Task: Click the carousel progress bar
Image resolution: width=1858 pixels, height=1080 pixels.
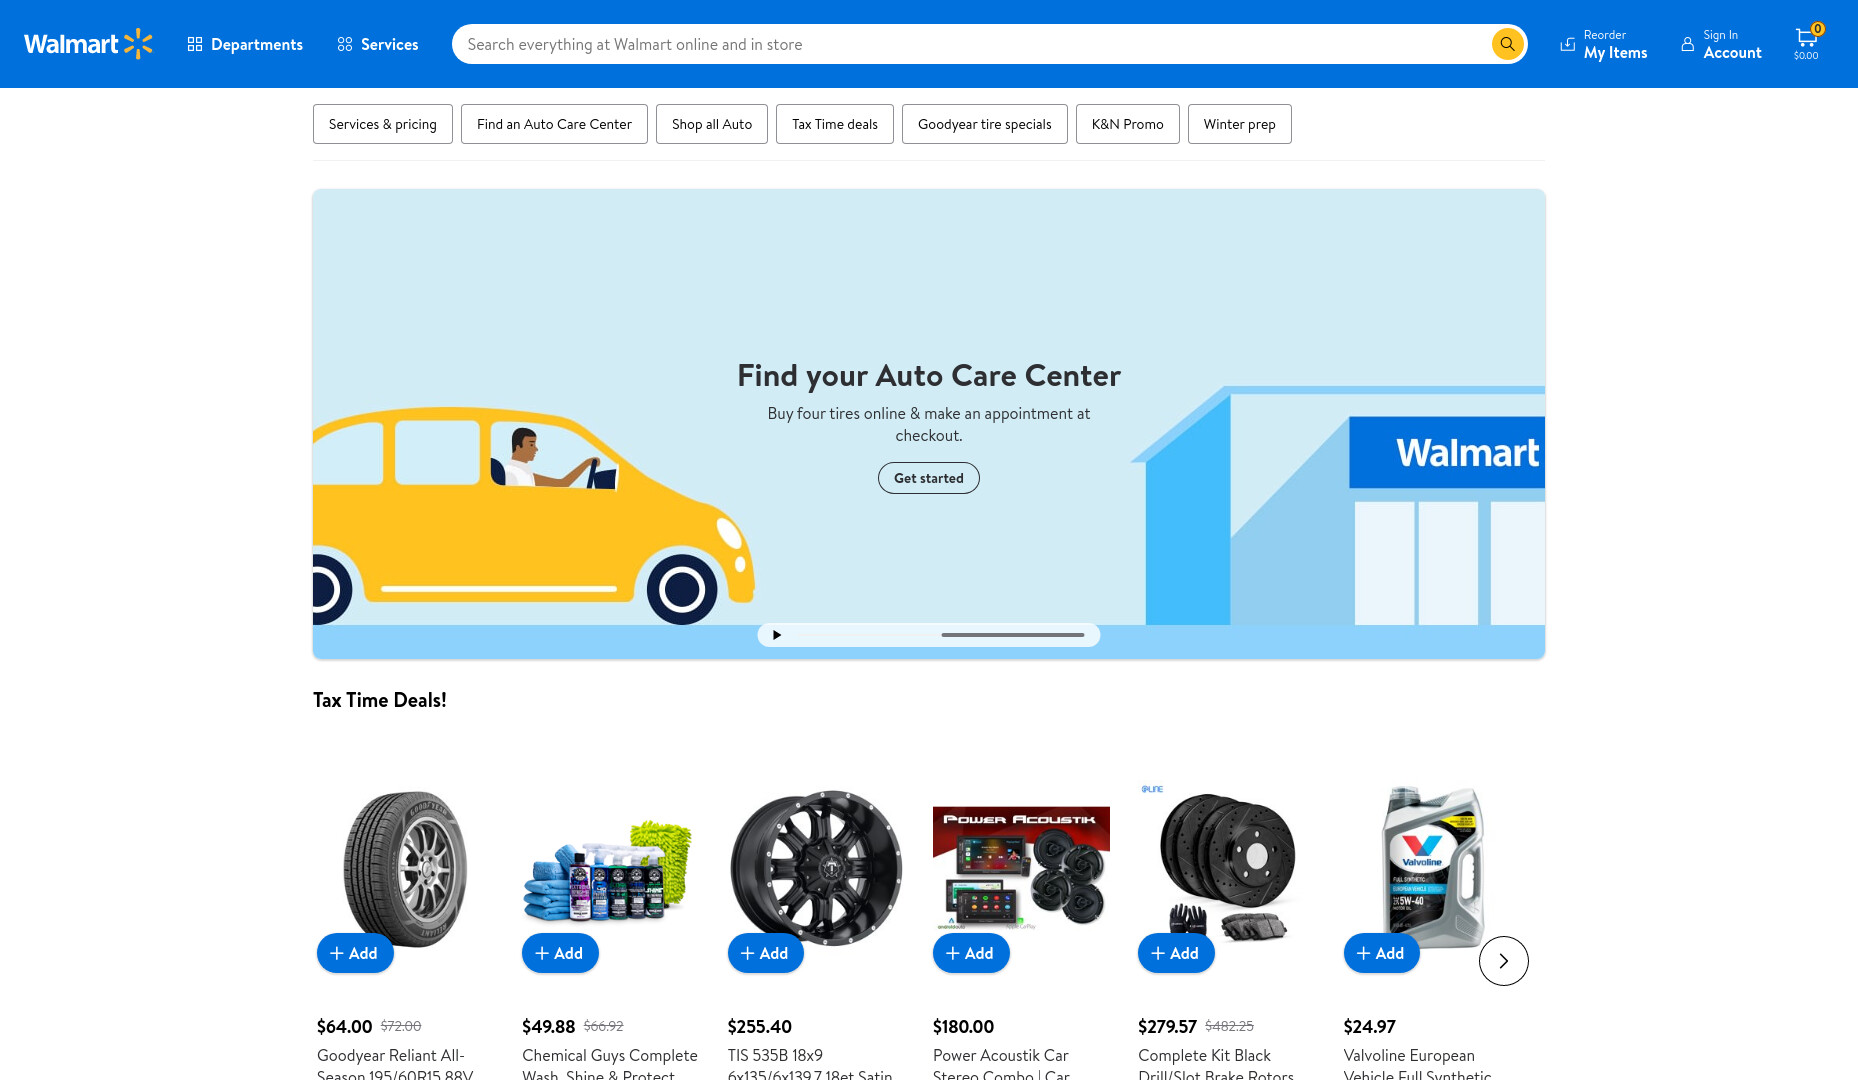Action: 1013,635
